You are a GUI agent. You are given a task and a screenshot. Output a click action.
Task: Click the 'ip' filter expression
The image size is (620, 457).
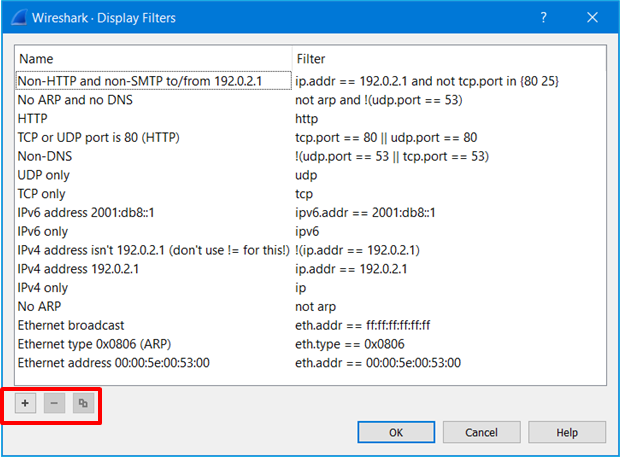click(301, 288)
